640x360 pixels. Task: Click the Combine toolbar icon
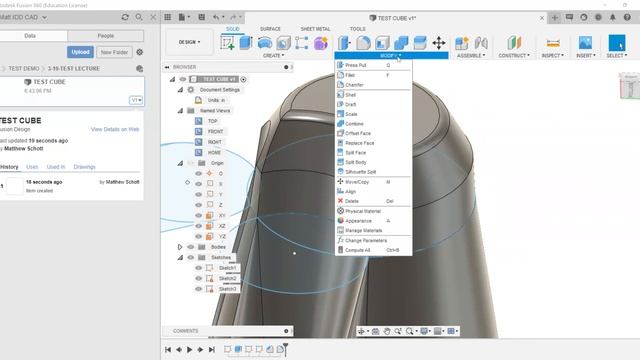pos(401,43)
